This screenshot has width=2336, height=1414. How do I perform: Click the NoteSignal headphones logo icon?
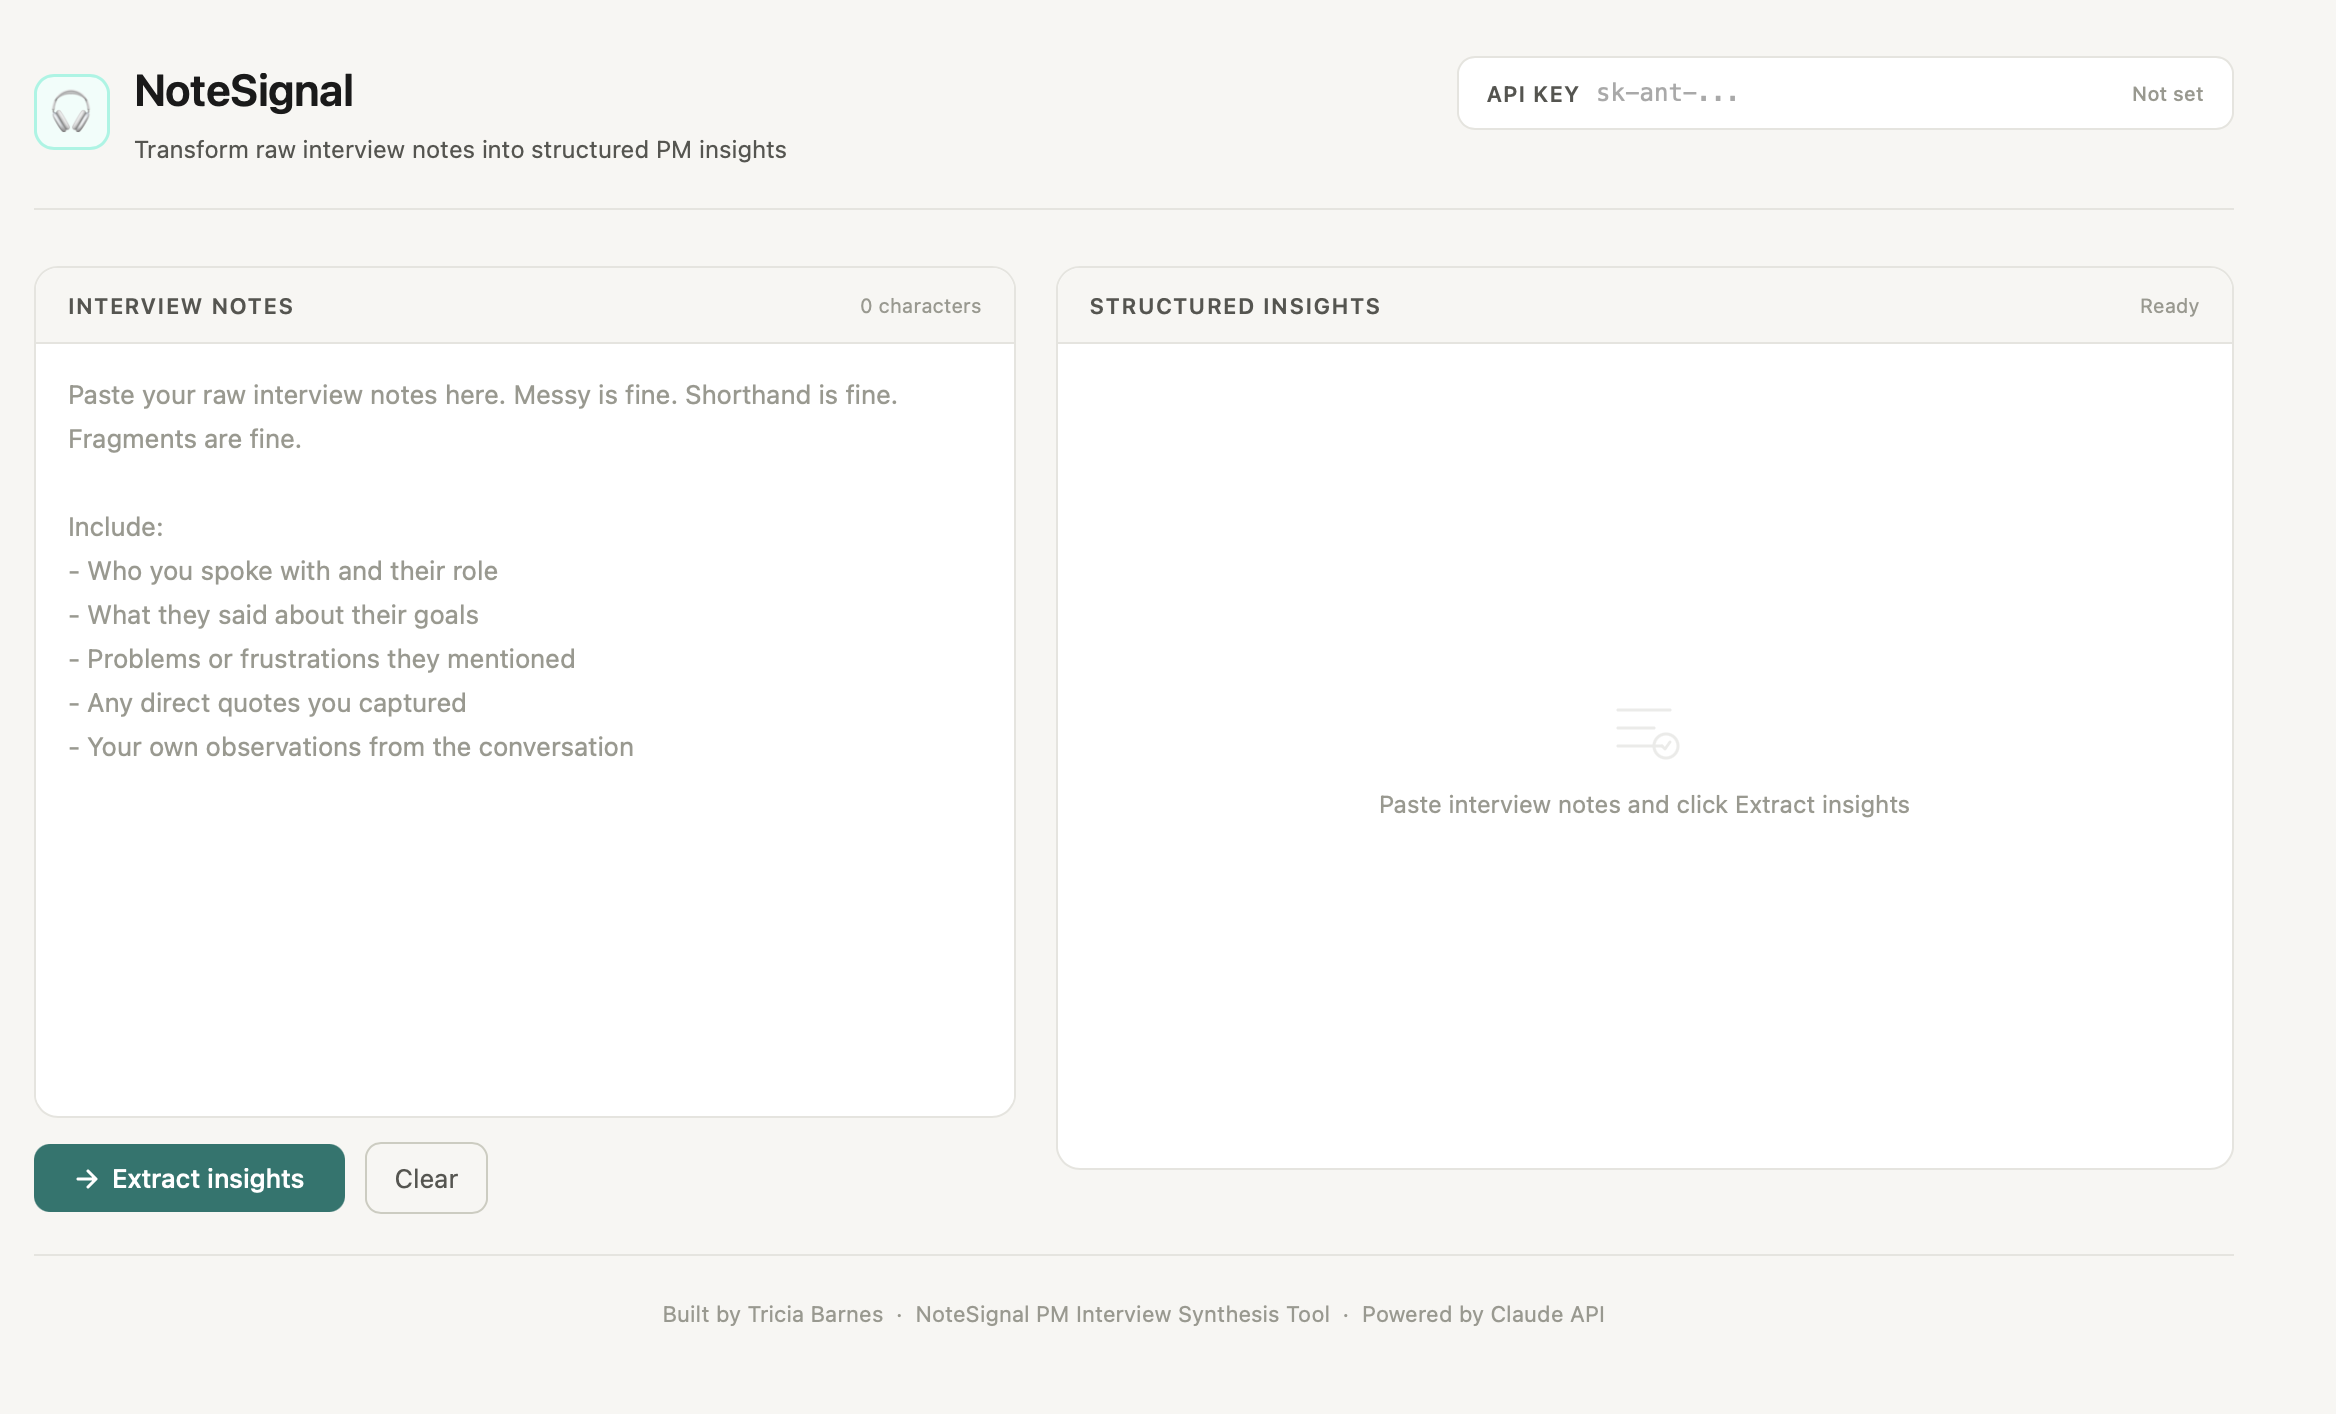pyautogui.click(x=72, y=112)
